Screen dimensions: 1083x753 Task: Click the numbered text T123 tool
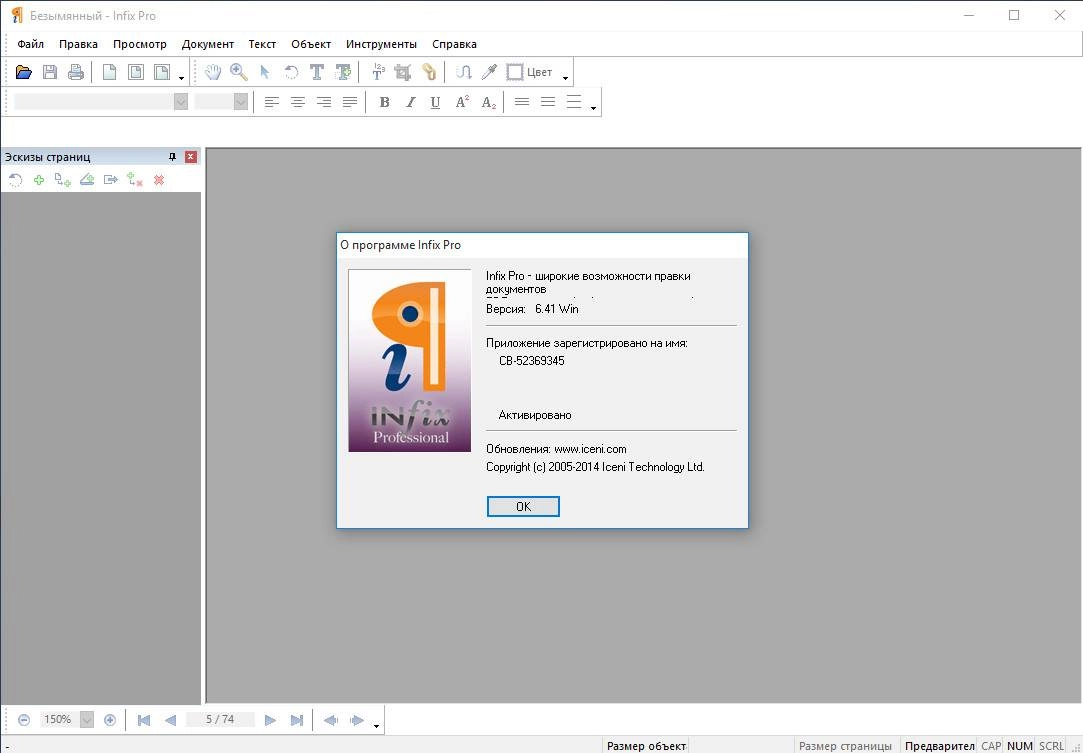coord(378,72)
